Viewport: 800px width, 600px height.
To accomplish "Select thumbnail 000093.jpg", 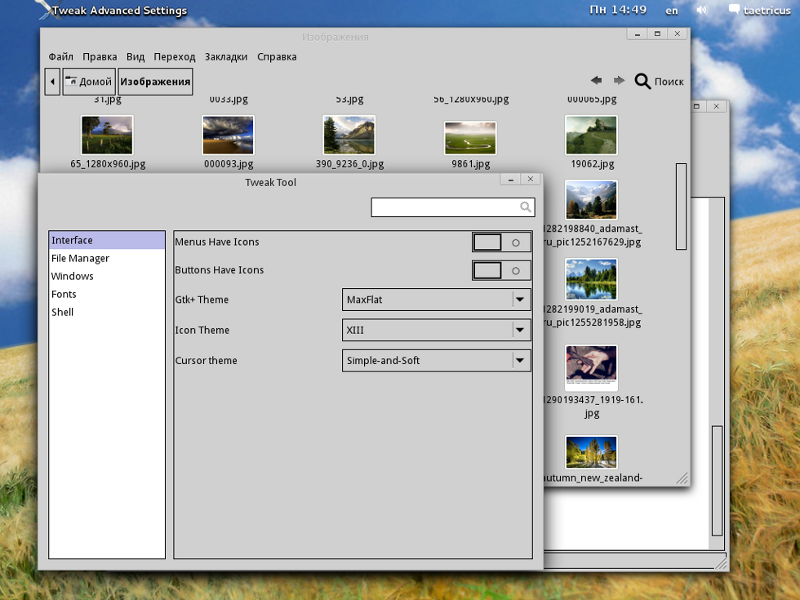I will tap(228, 135).
